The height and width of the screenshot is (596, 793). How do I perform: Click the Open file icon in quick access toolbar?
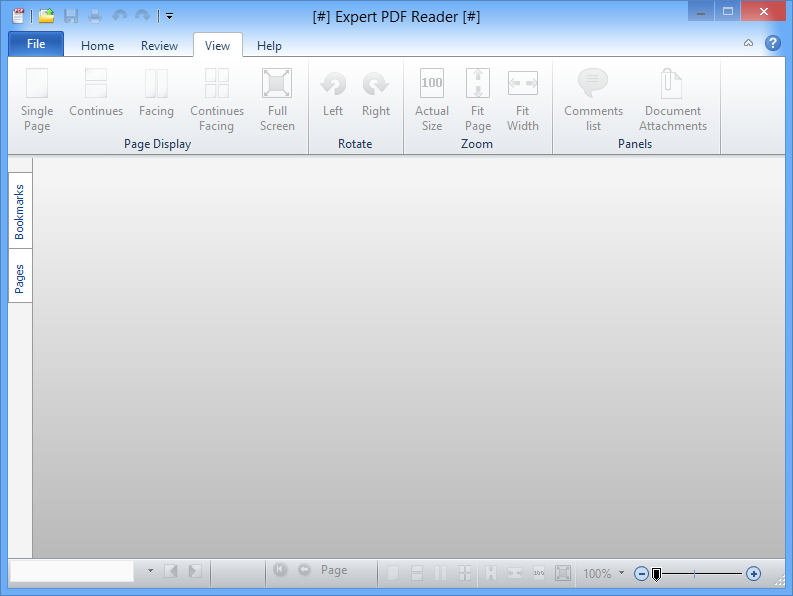[47, 16]
